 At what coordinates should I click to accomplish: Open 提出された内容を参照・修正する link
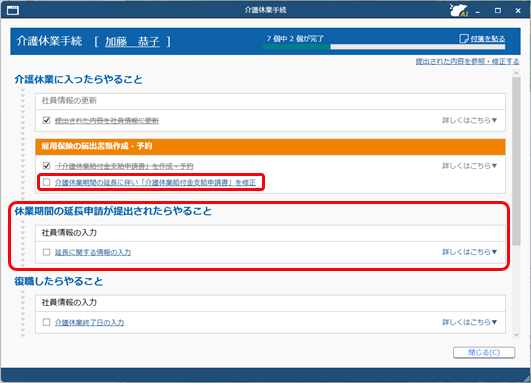[x=467, y=61]
